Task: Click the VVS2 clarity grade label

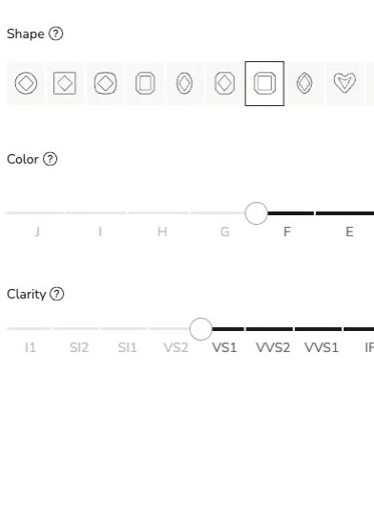Action: coord(273,348)
